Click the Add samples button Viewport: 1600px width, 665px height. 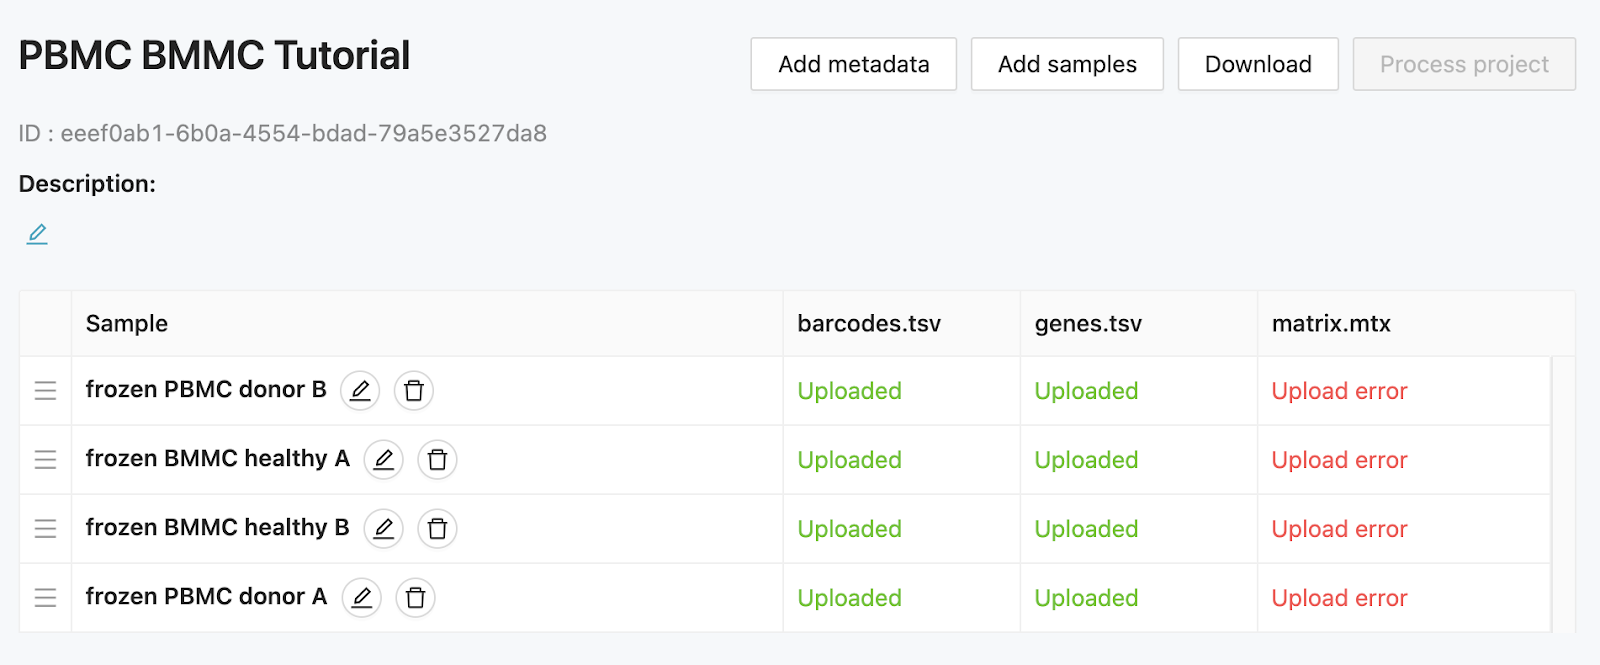pyautogui.click(x=1067, y=64)
